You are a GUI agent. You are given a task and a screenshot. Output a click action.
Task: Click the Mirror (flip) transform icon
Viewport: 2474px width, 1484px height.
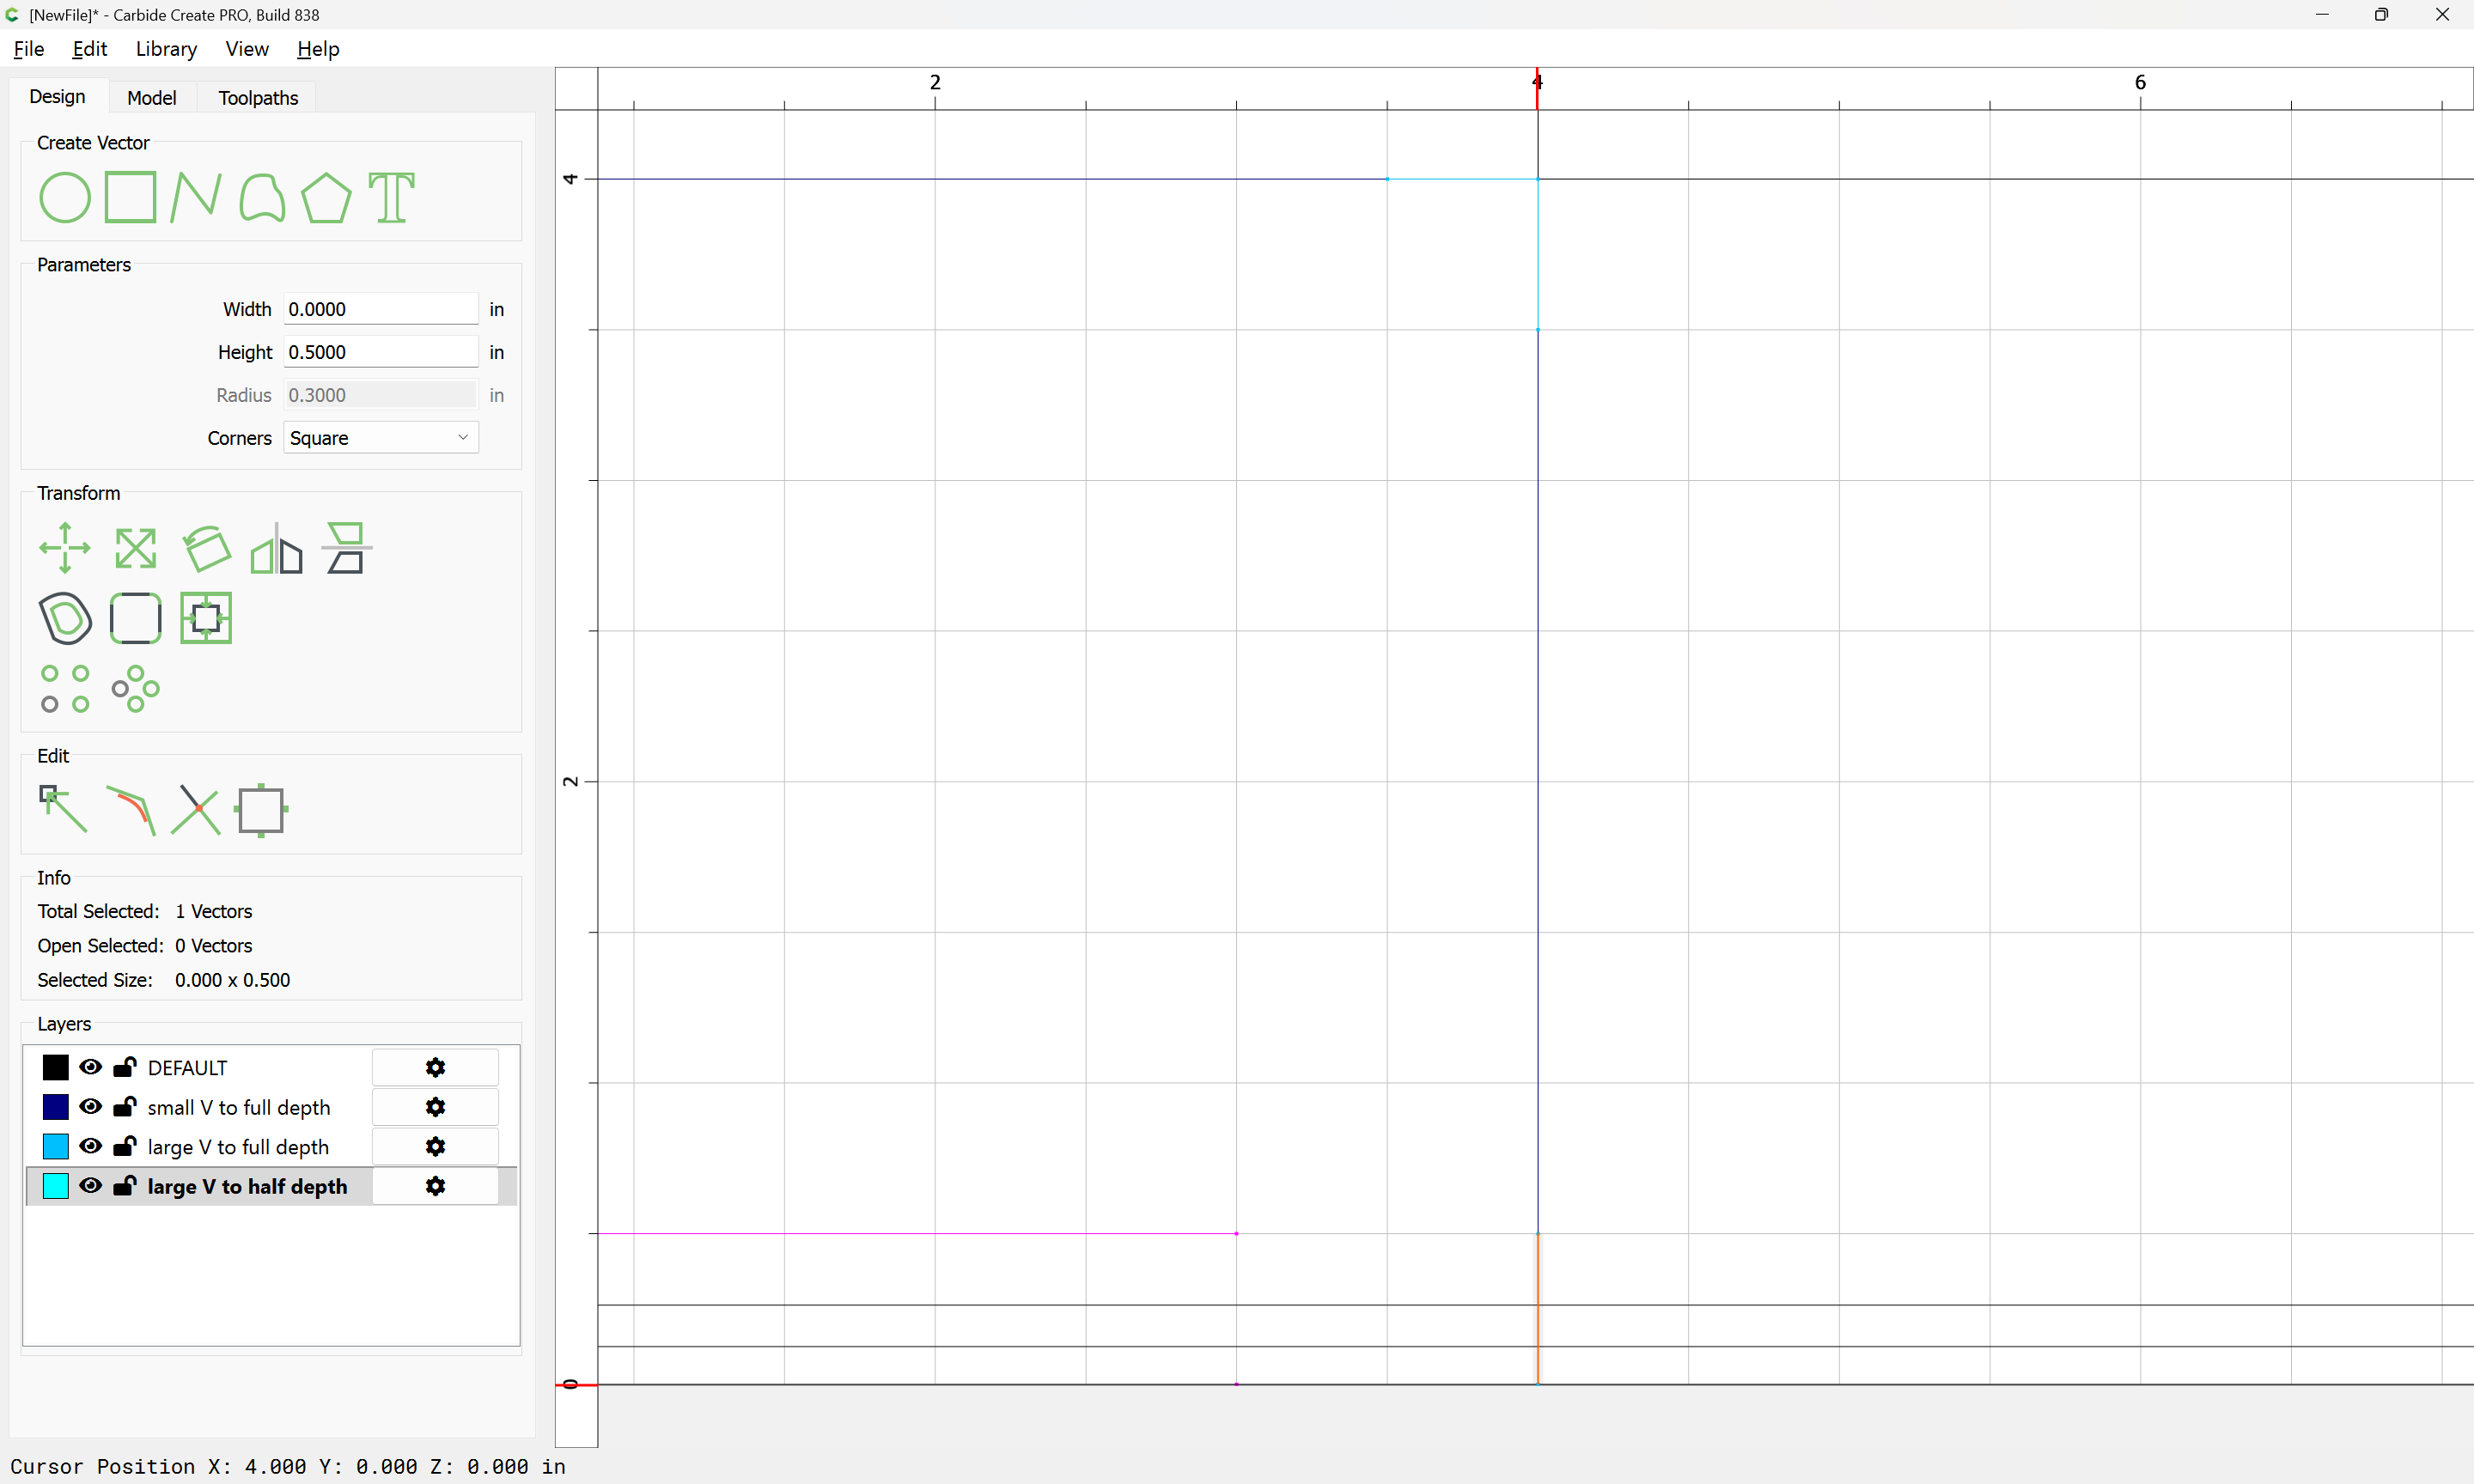tap(276, 548)
